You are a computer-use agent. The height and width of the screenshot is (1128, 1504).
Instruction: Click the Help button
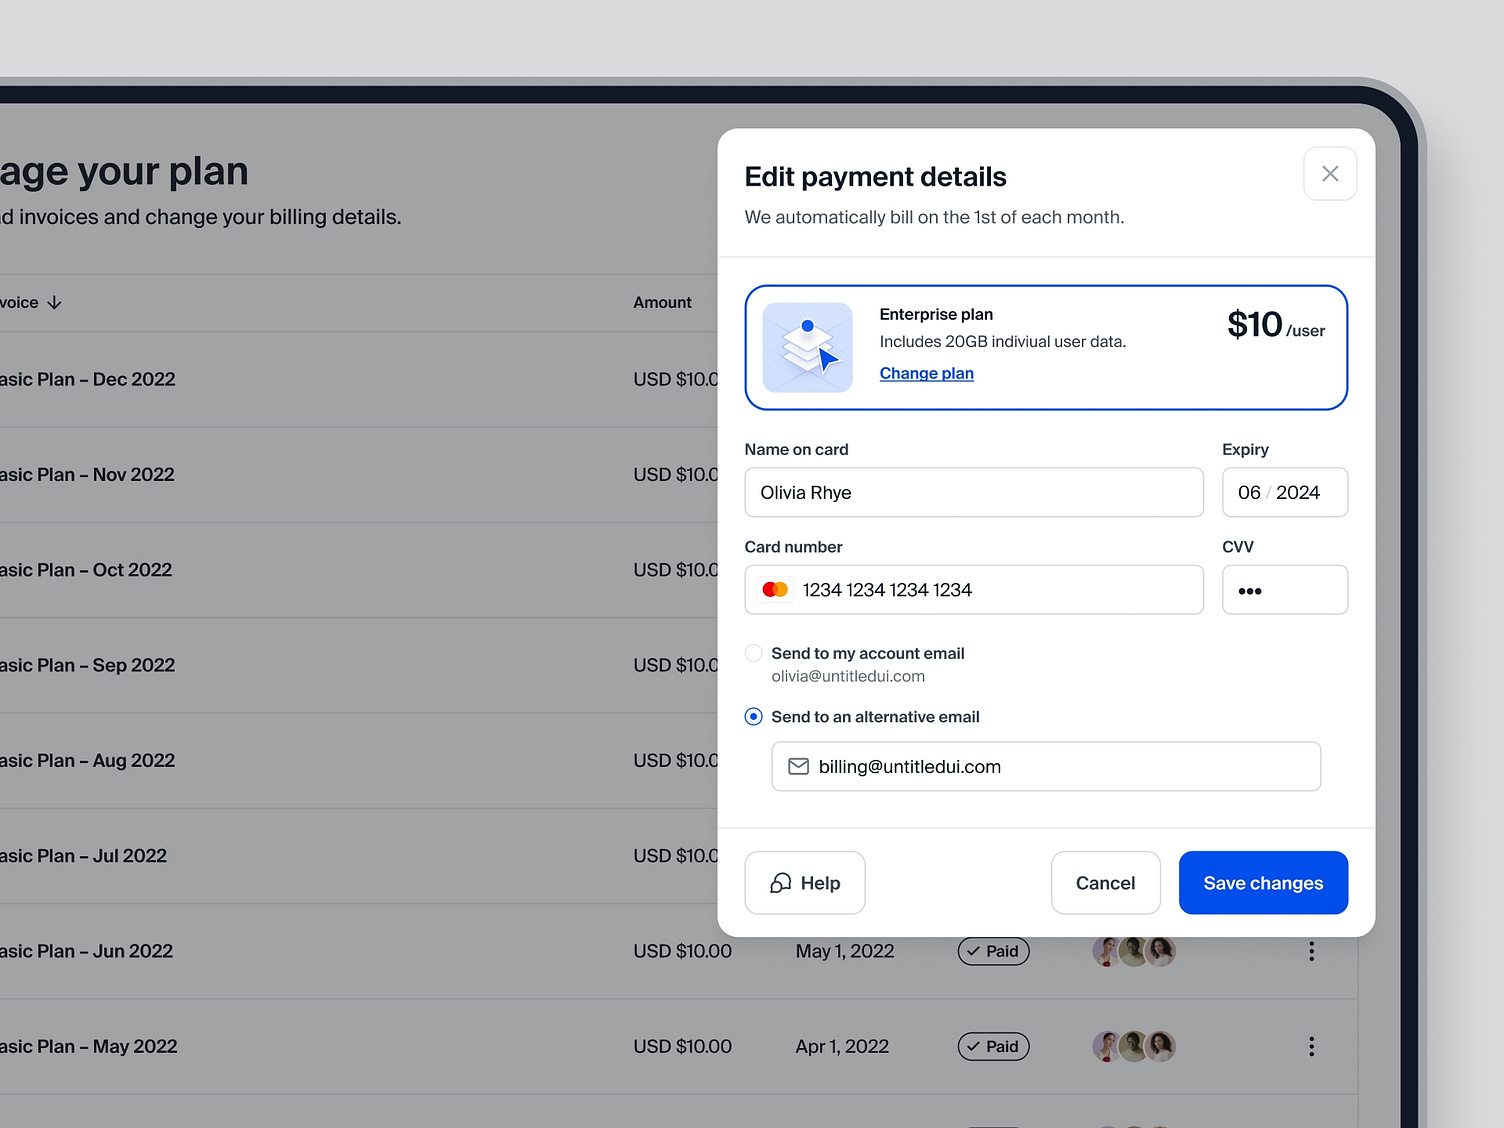pos(804,882)
